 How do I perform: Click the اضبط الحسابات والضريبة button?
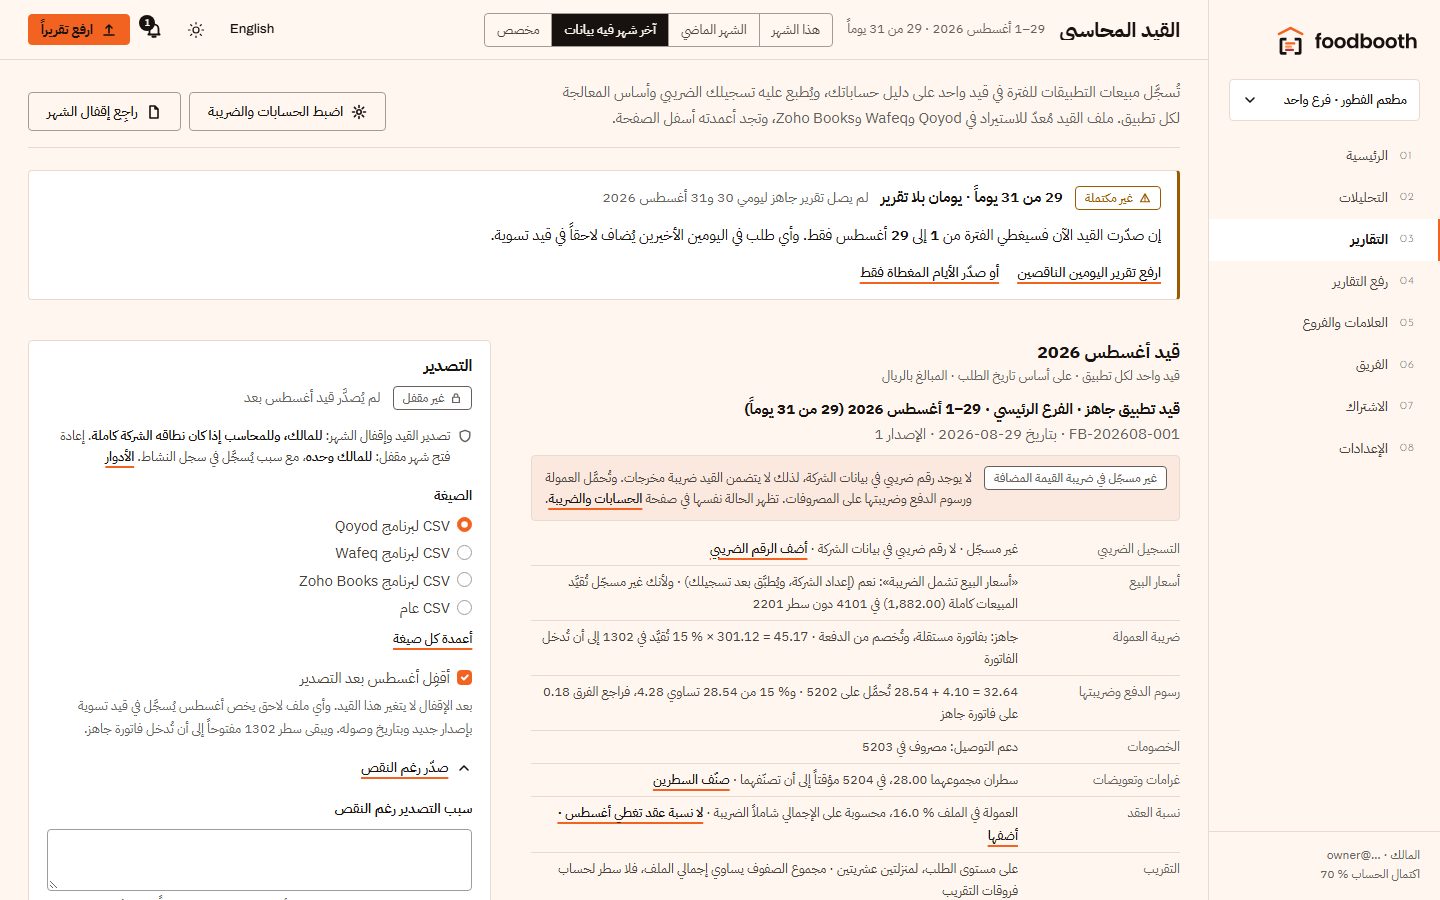click(287, 112)
